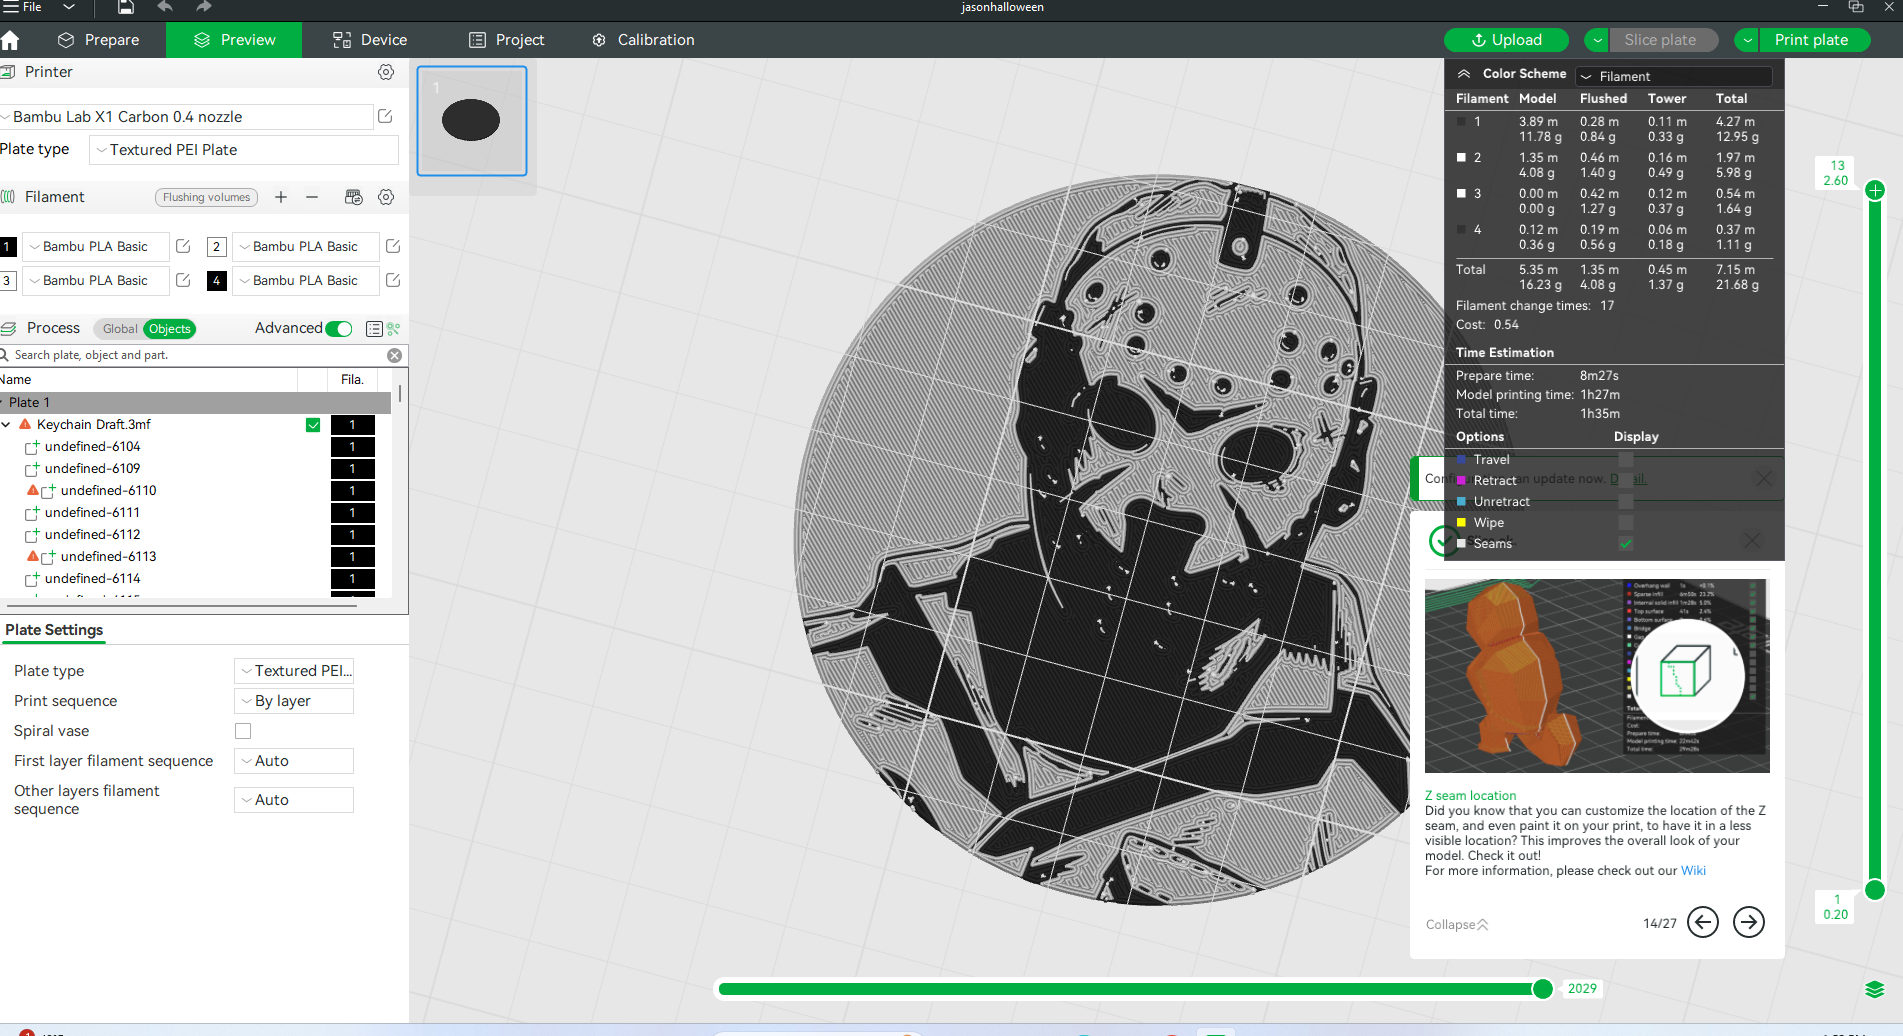Switch to the Device tab
This screenshot has width=1903, height=1036.
tap(370, 40)
